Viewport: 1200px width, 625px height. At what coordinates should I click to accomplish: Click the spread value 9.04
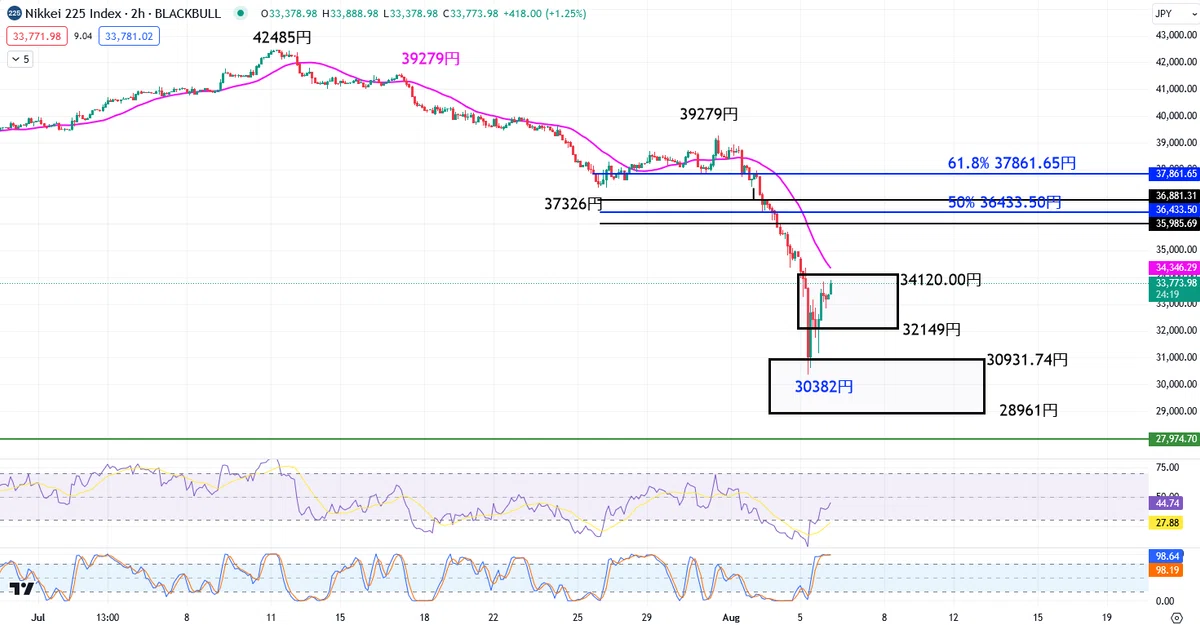coord(83,36)
